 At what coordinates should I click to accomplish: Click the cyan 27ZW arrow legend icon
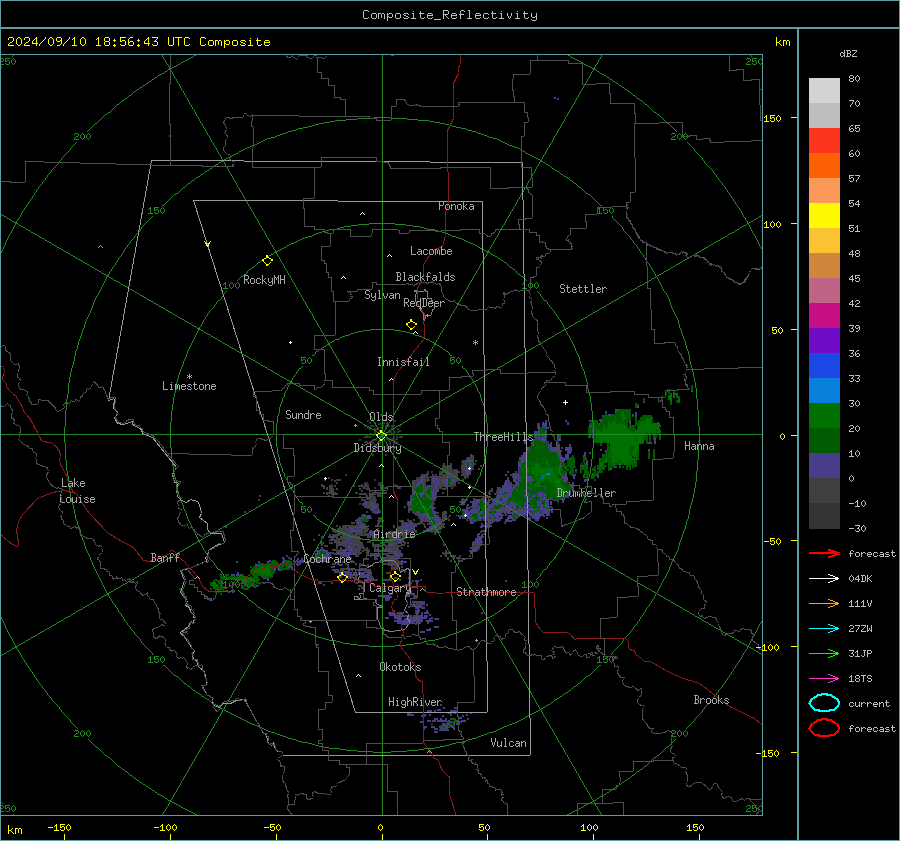[824, 629]
